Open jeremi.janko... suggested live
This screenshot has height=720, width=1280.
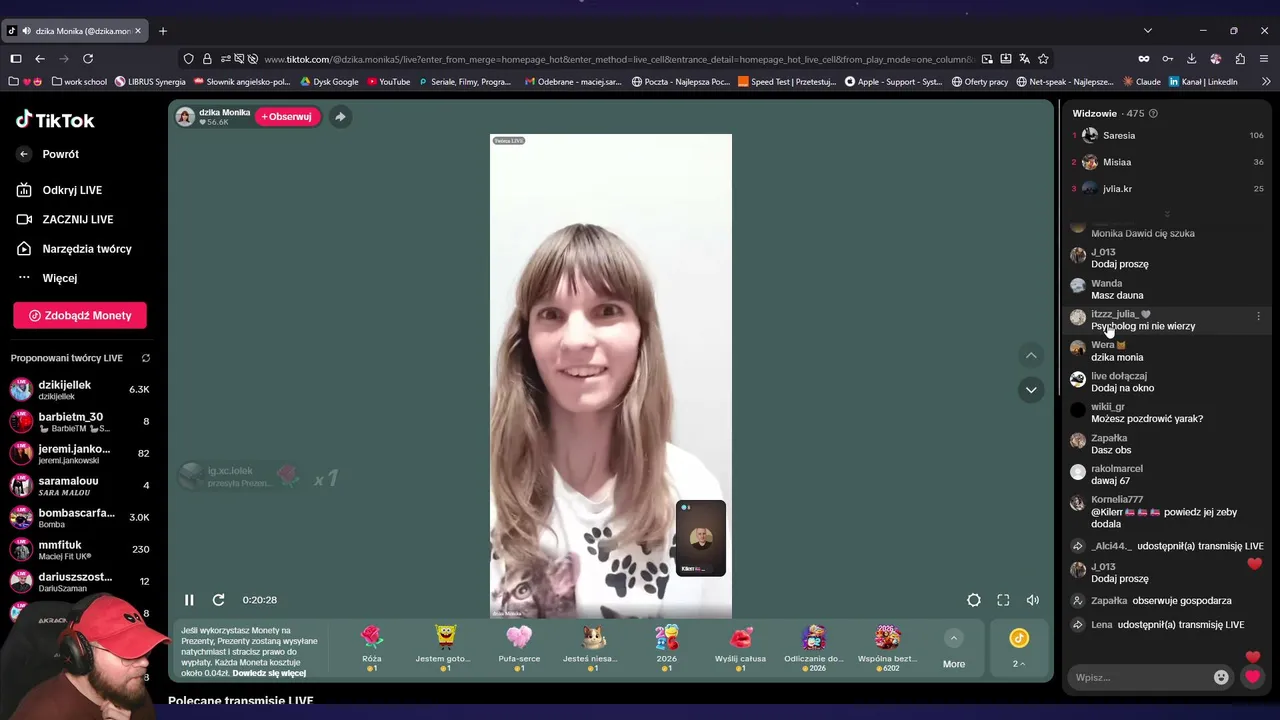pyautogui.click(x=80, y=454)
